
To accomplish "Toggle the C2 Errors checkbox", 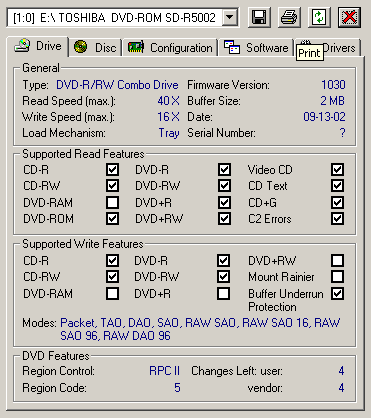I will tap(337, 219).
